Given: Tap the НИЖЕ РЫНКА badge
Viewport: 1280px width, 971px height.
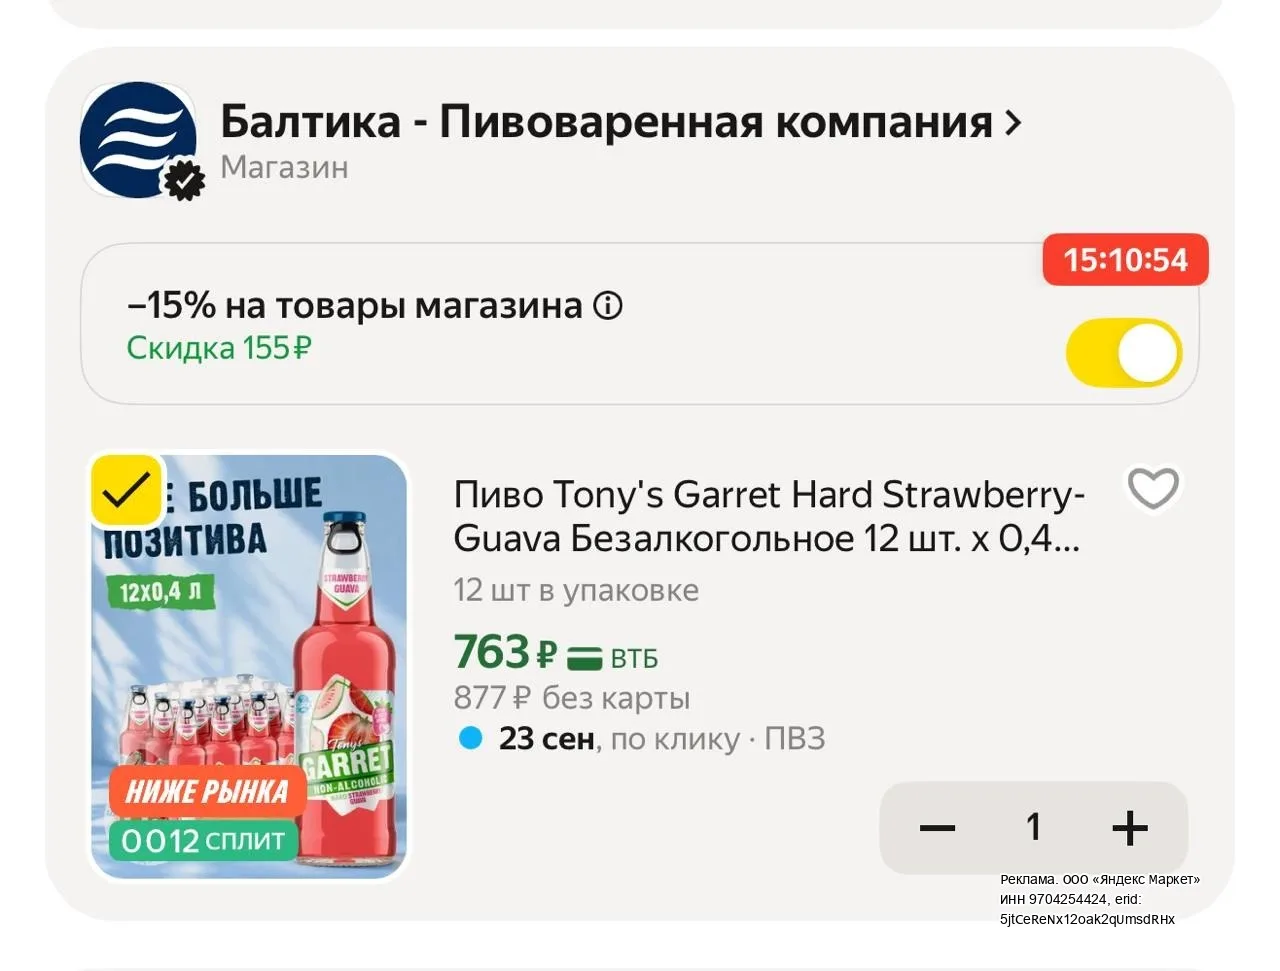Looking at the screenshot, I should [x=207, y=792].
